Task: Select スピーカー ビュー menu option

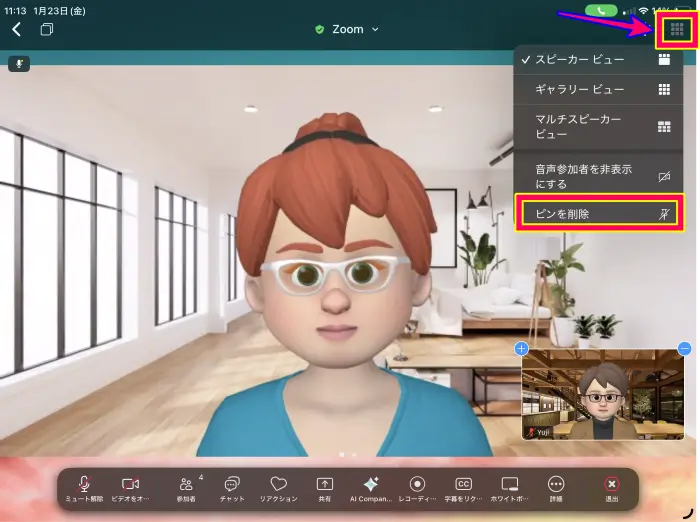Action: pos(598,59)
